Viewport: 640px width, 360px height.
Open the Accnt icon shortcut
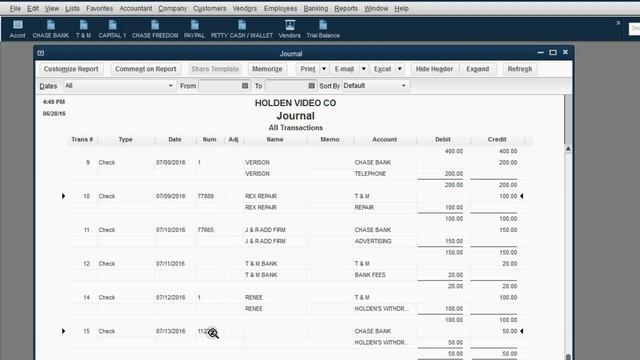18,29
